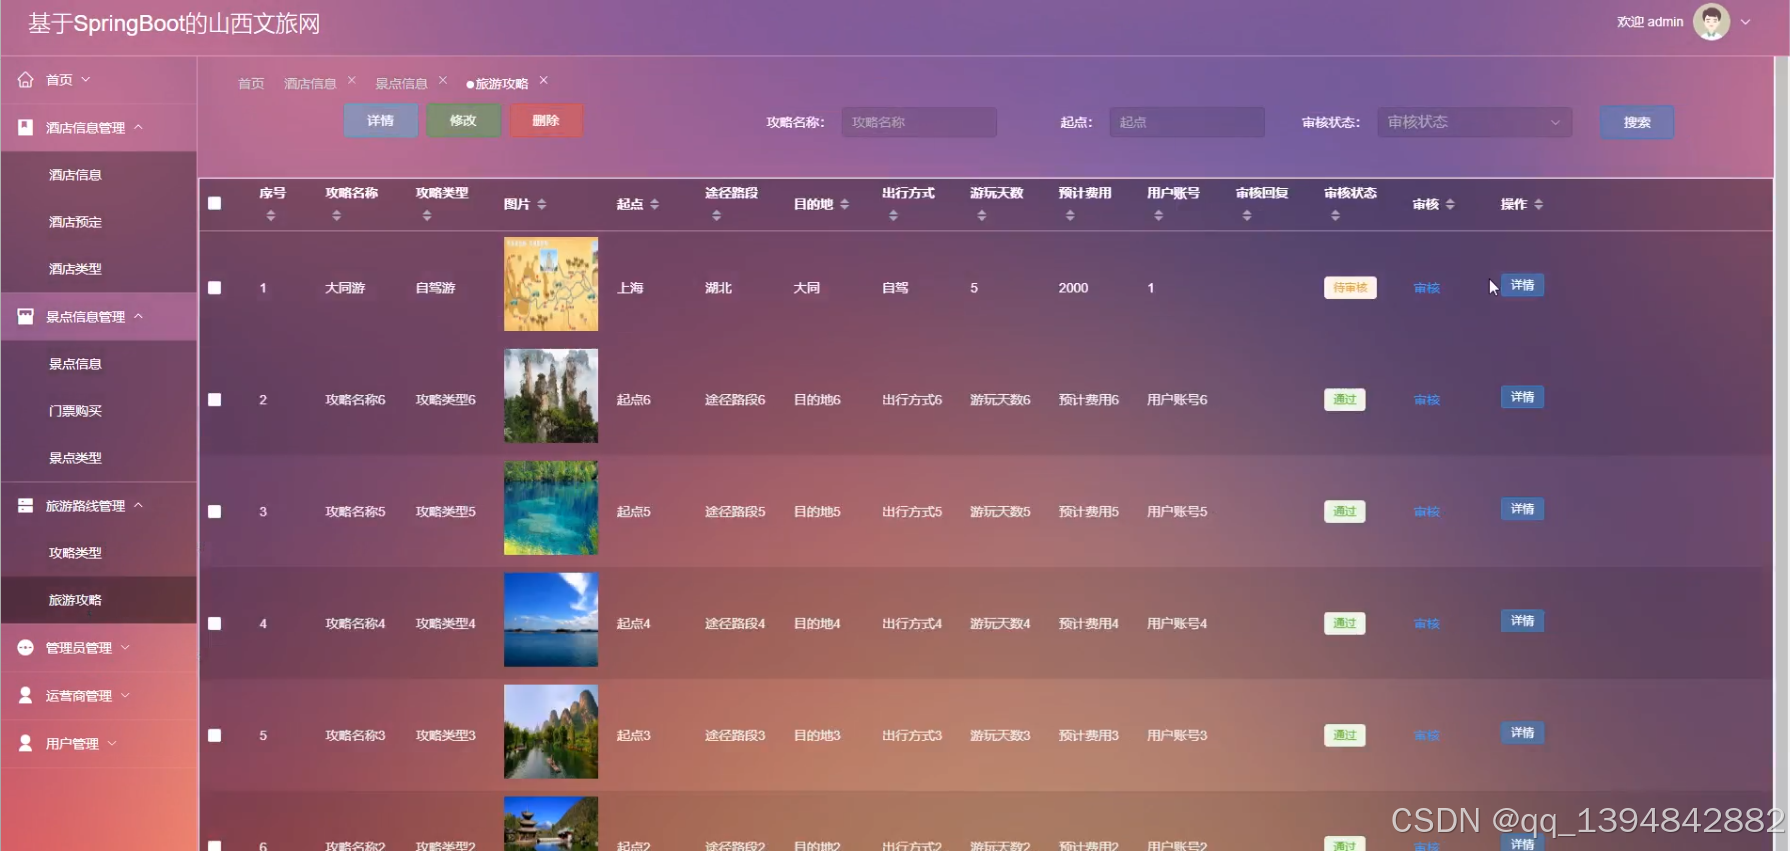Sort by 起点 column arrows
The image size is (1790, 851).
click(655, 204)
